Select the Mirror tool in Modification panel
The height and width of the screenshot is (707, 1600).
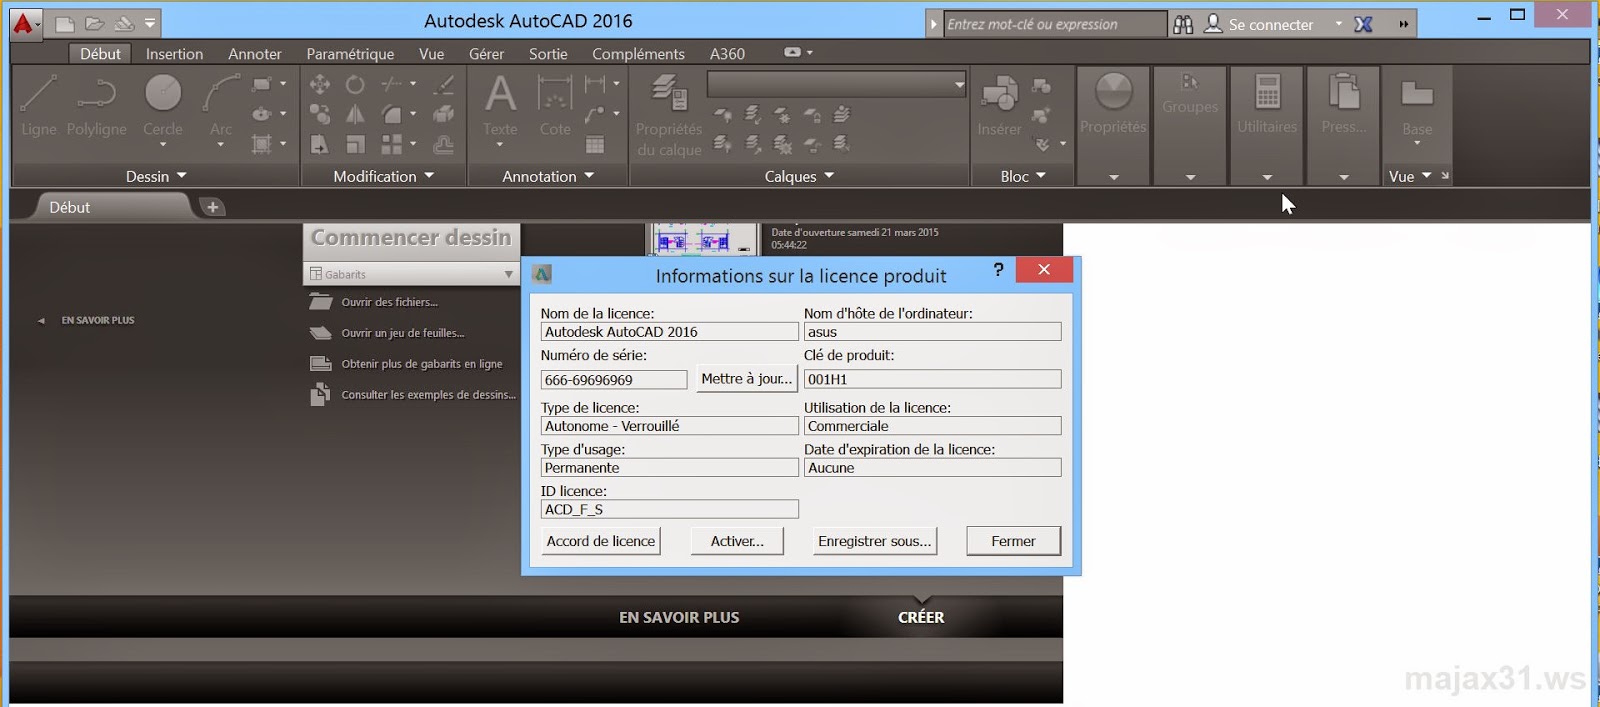(355, 114)
